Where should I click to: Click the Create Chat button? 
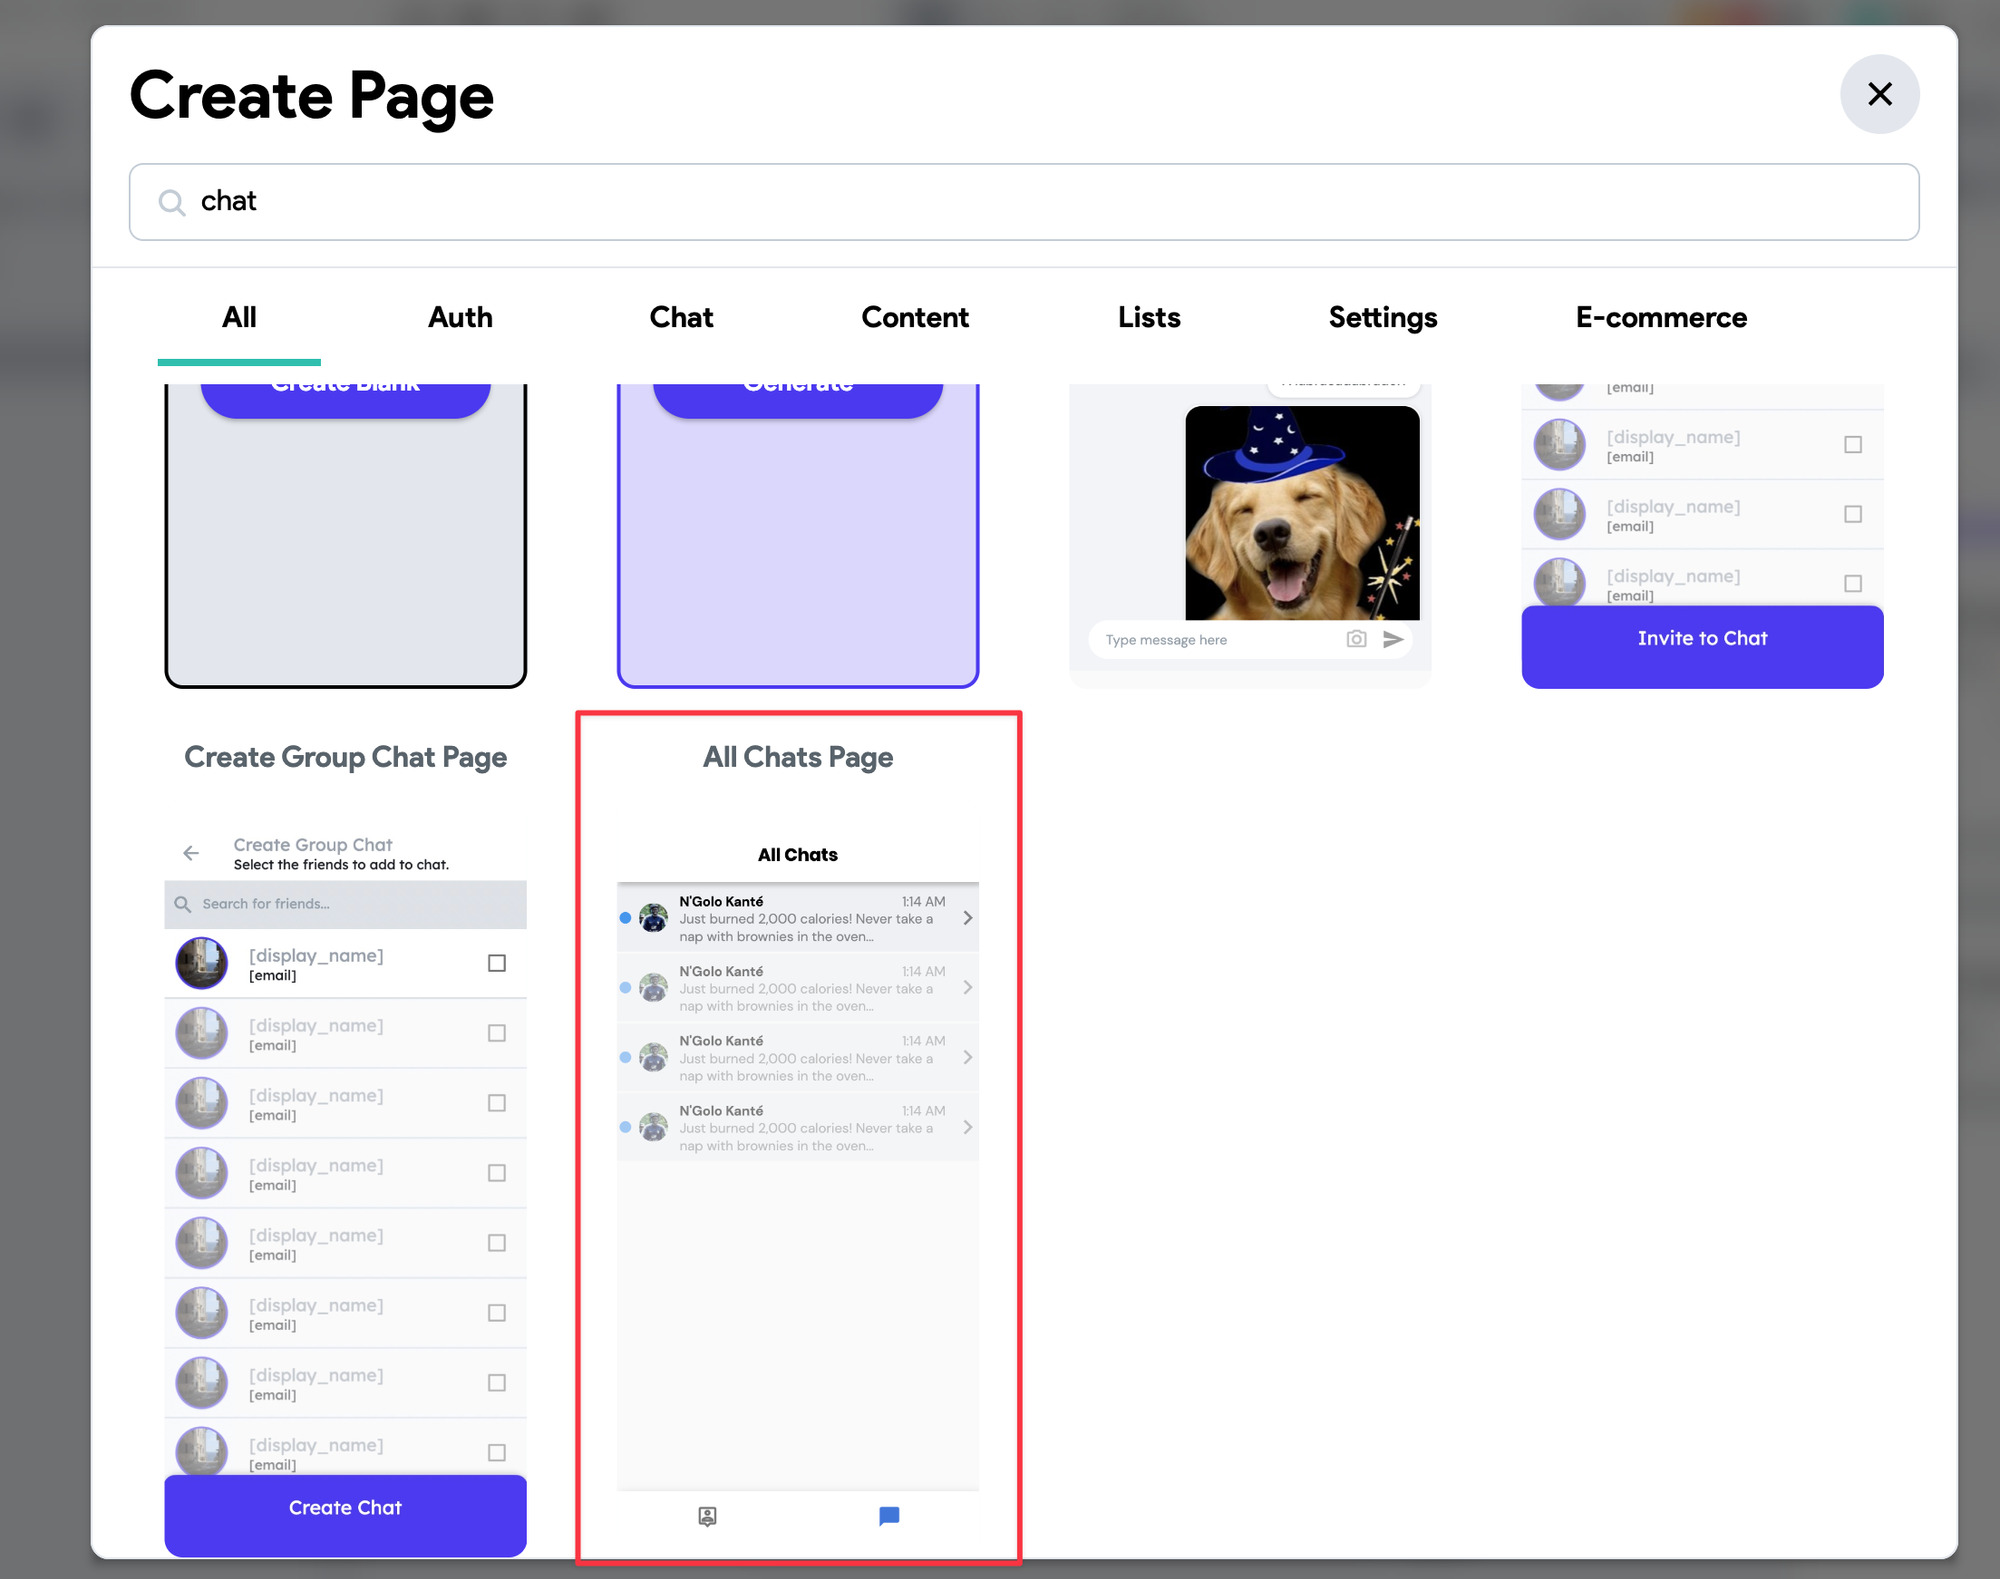tap(345, 1507)
